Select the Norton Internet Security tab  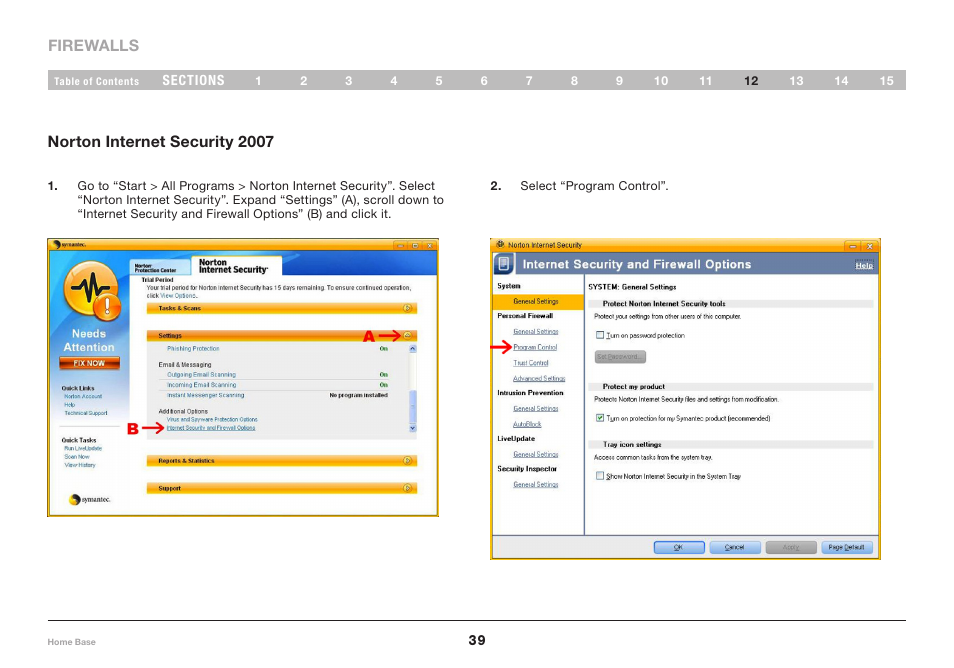[x=236, y=266]
